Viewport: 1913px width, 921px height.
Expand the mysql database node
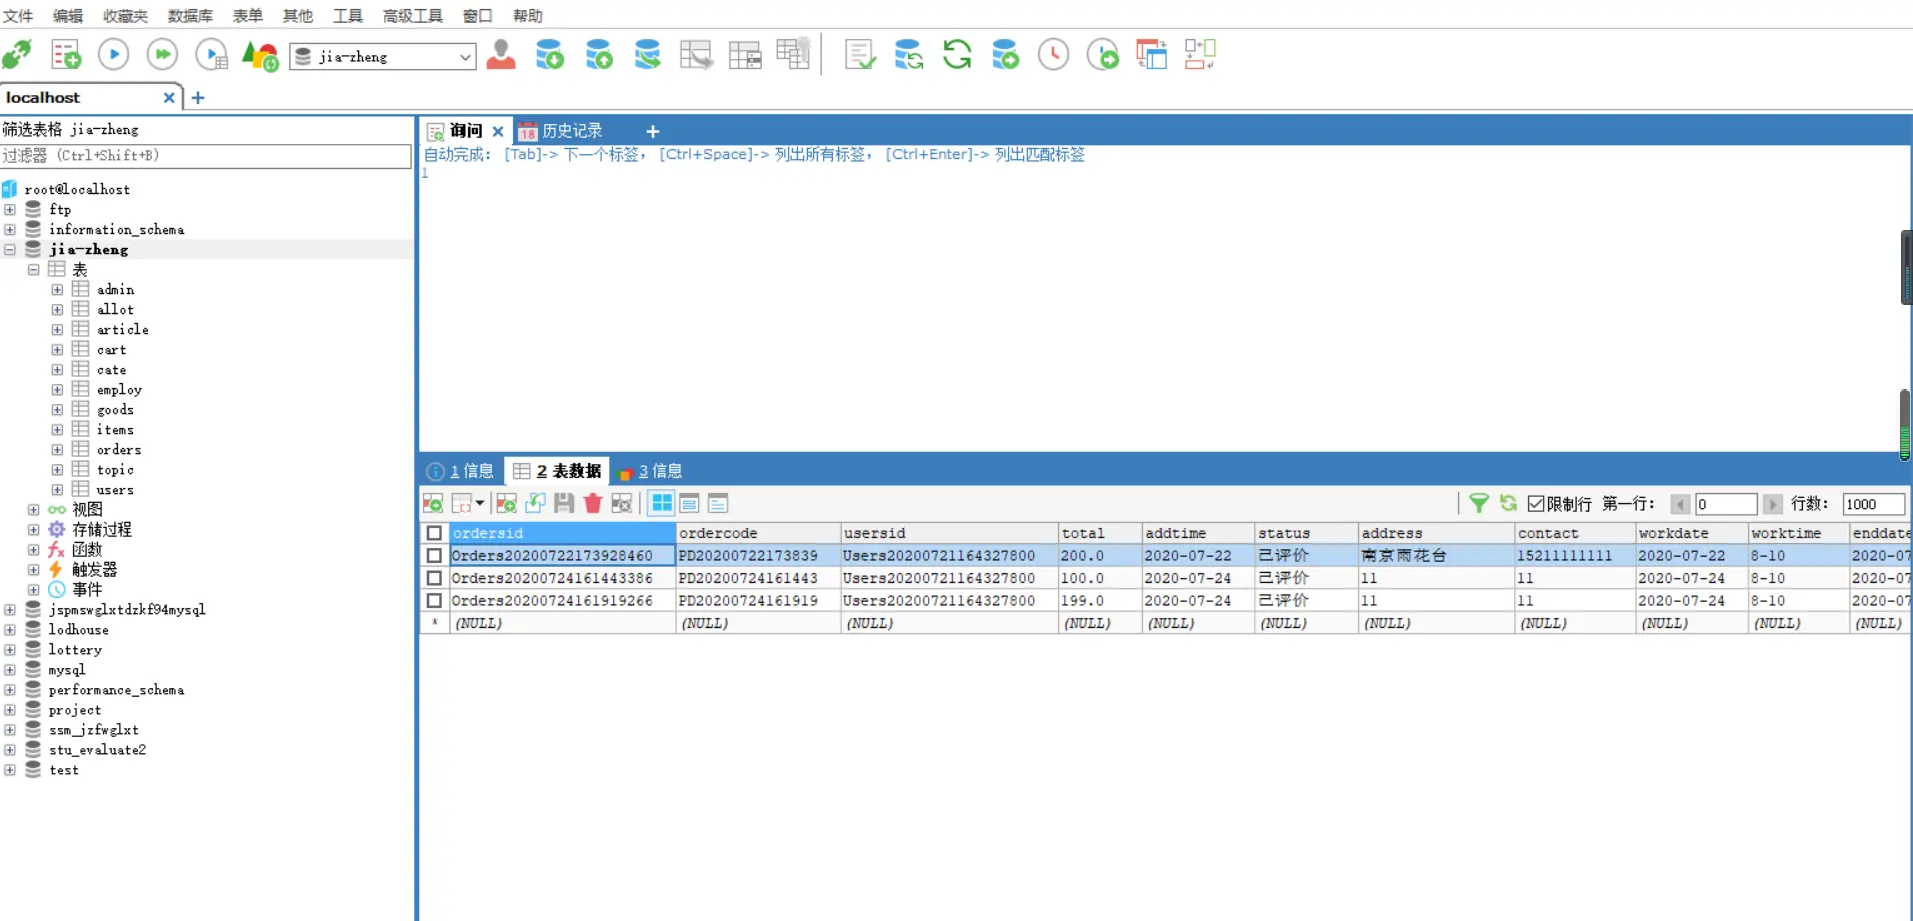click(10, 670)
